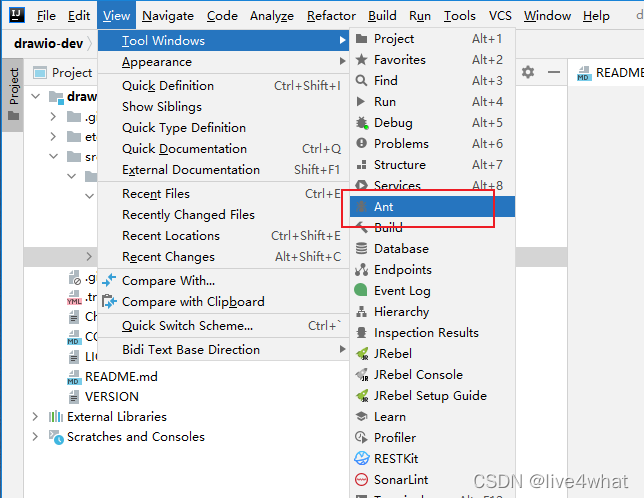This screenshot has width=644, height=498.
Task: Expand the Tool Windows submenu arrow
Action: click(x=342, y=40)
